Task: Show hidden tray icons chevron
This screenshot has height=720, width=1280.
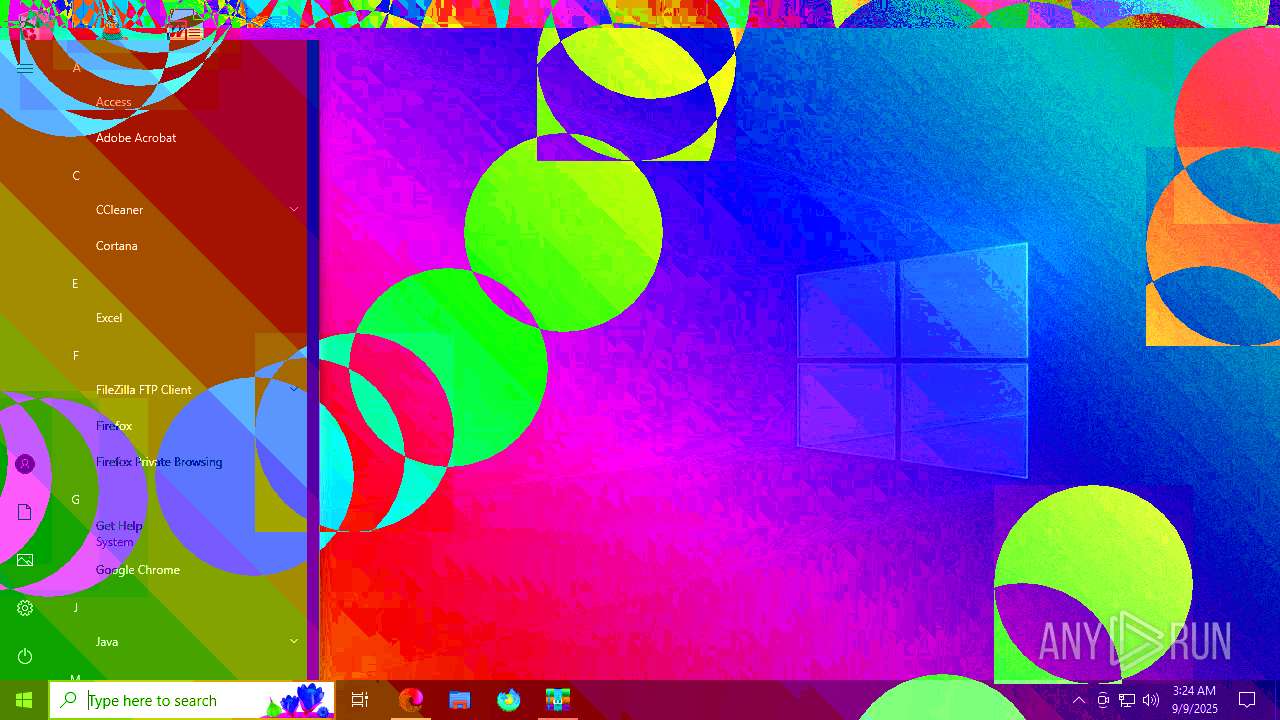Action: click(1079, 700)
